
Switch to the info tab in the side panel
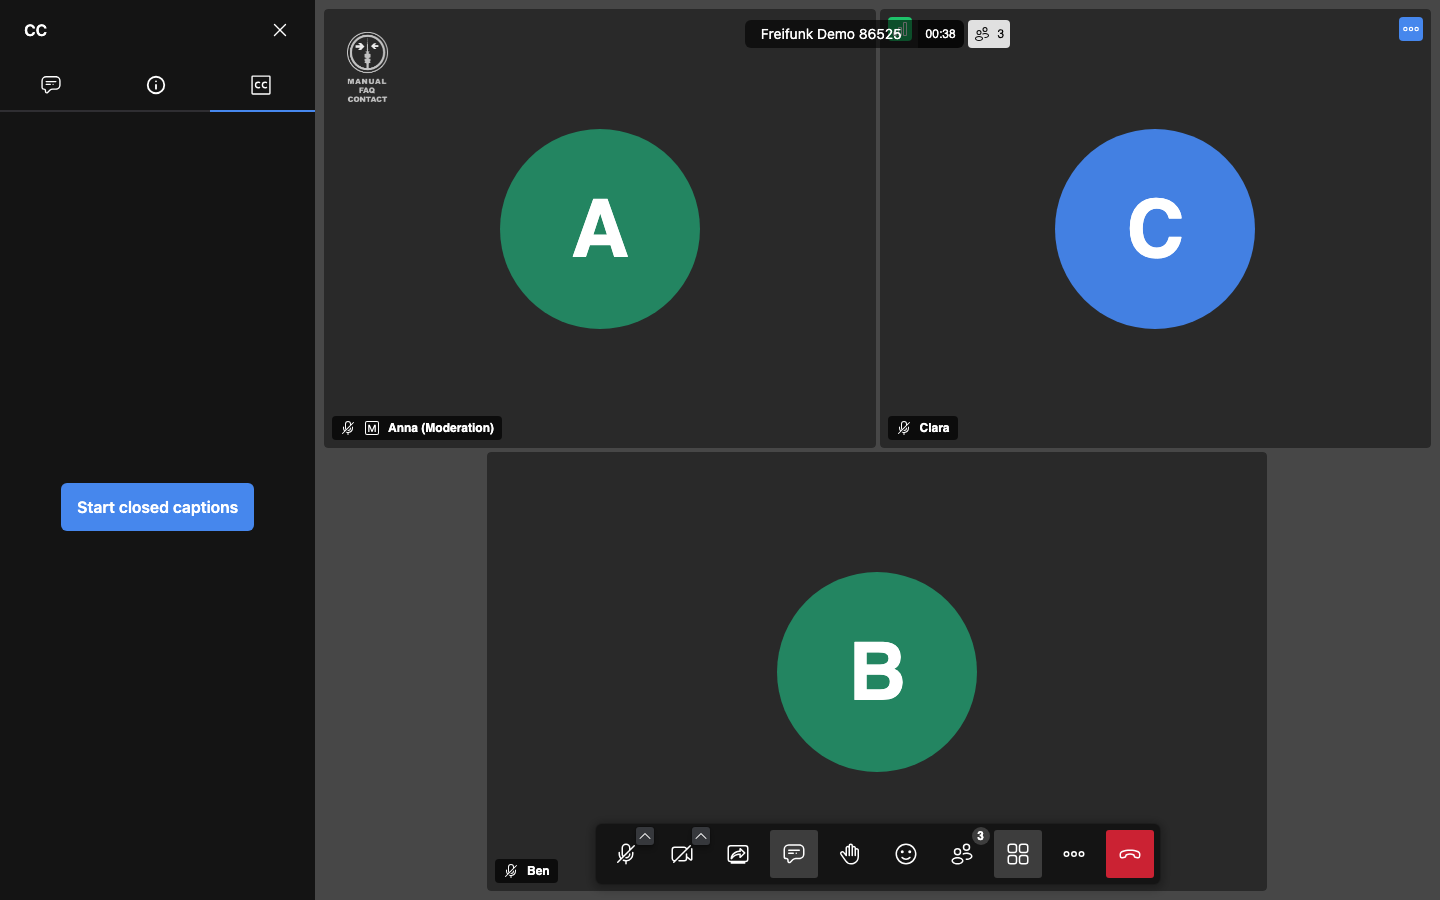pos(156,85)
